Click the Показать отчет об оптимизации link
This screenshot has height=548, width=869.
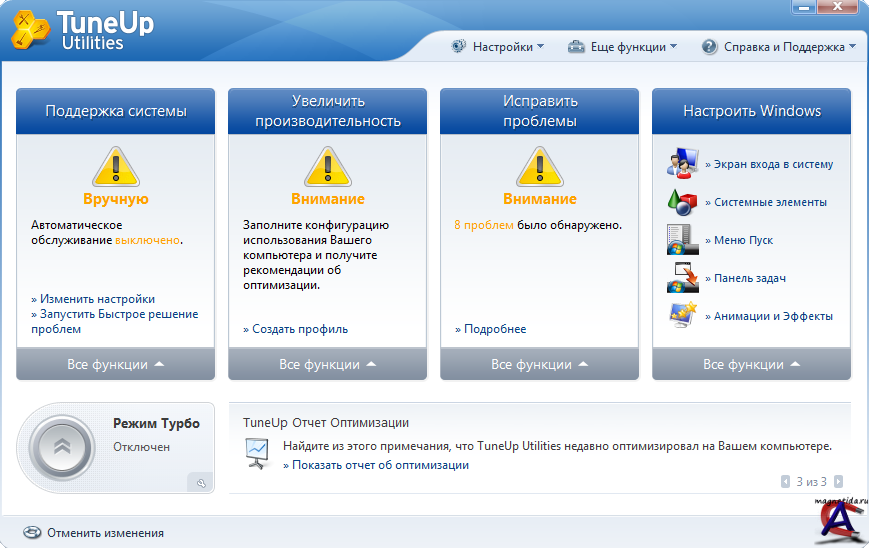click(x=379, y=465)
